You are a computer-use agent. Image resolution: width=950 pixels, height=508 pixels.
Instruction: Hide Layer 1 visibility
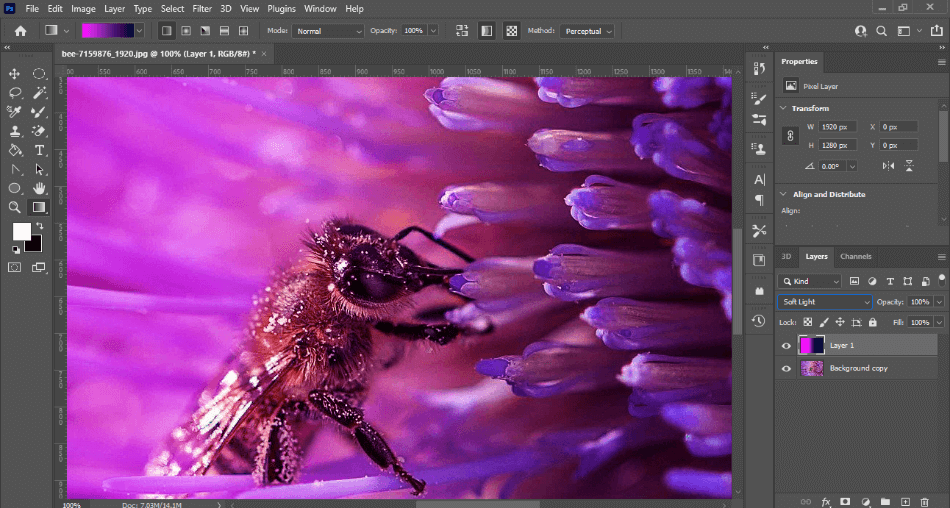(786, 346)
